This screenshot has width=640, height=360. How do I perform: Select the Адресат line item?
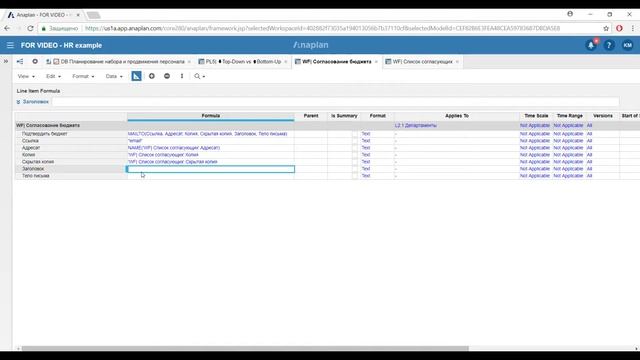pyautogui.click(x=31, y=148)
